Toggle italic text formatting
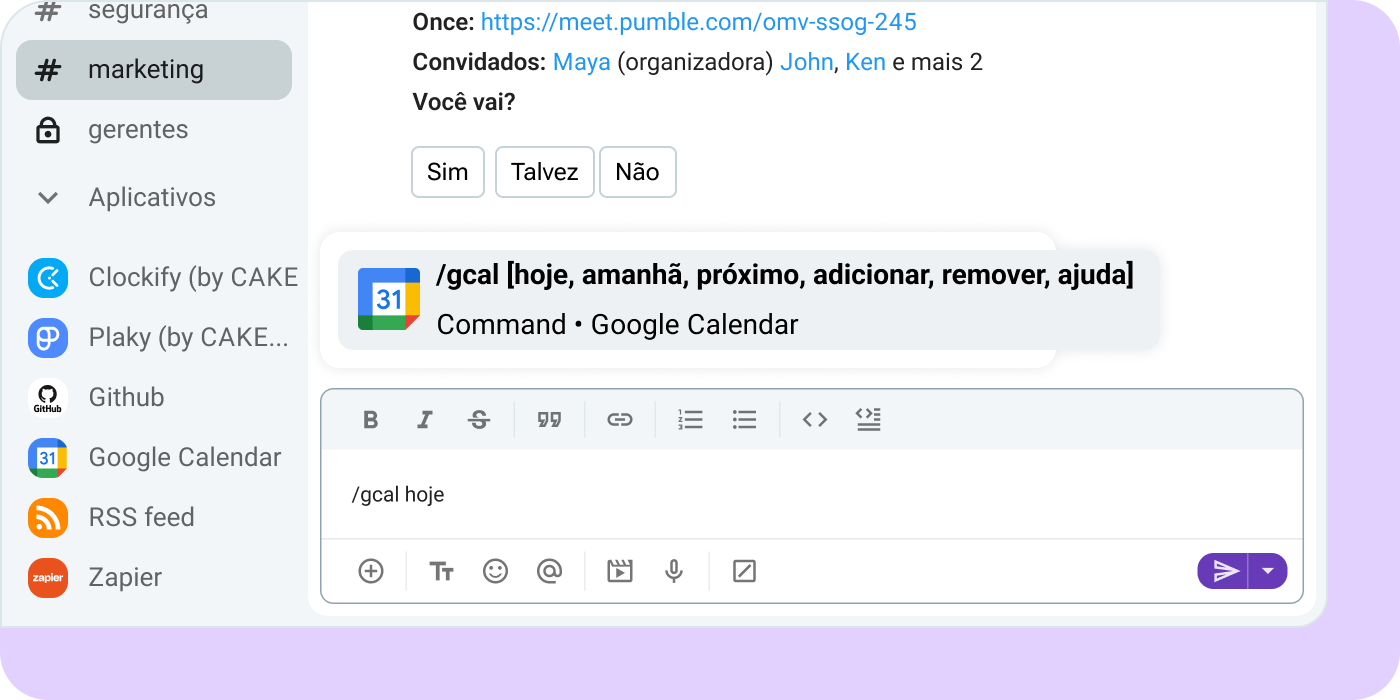The width and height of the screenshot is (1400, 700). (x=424, y=420)
